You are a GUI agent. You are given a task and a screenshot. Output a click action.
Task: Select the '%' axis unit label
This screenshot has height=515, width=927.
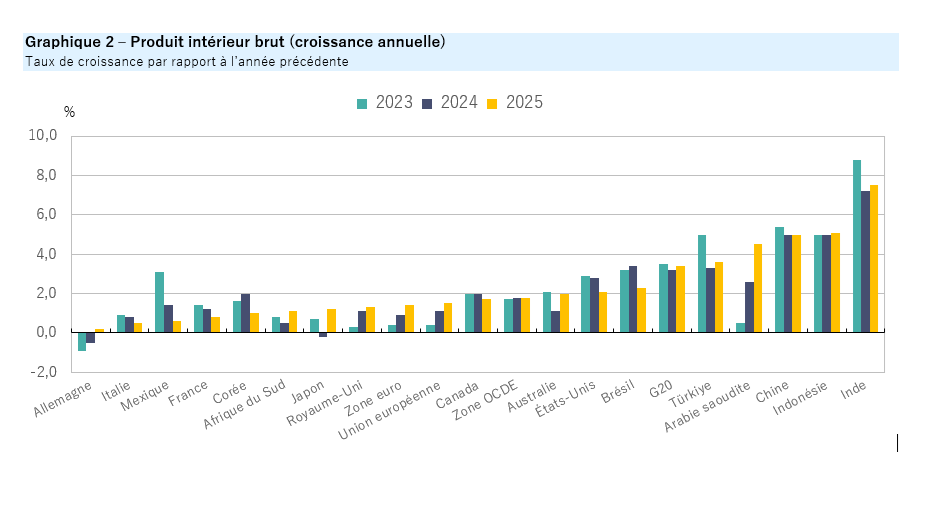[x=69, y=112]
